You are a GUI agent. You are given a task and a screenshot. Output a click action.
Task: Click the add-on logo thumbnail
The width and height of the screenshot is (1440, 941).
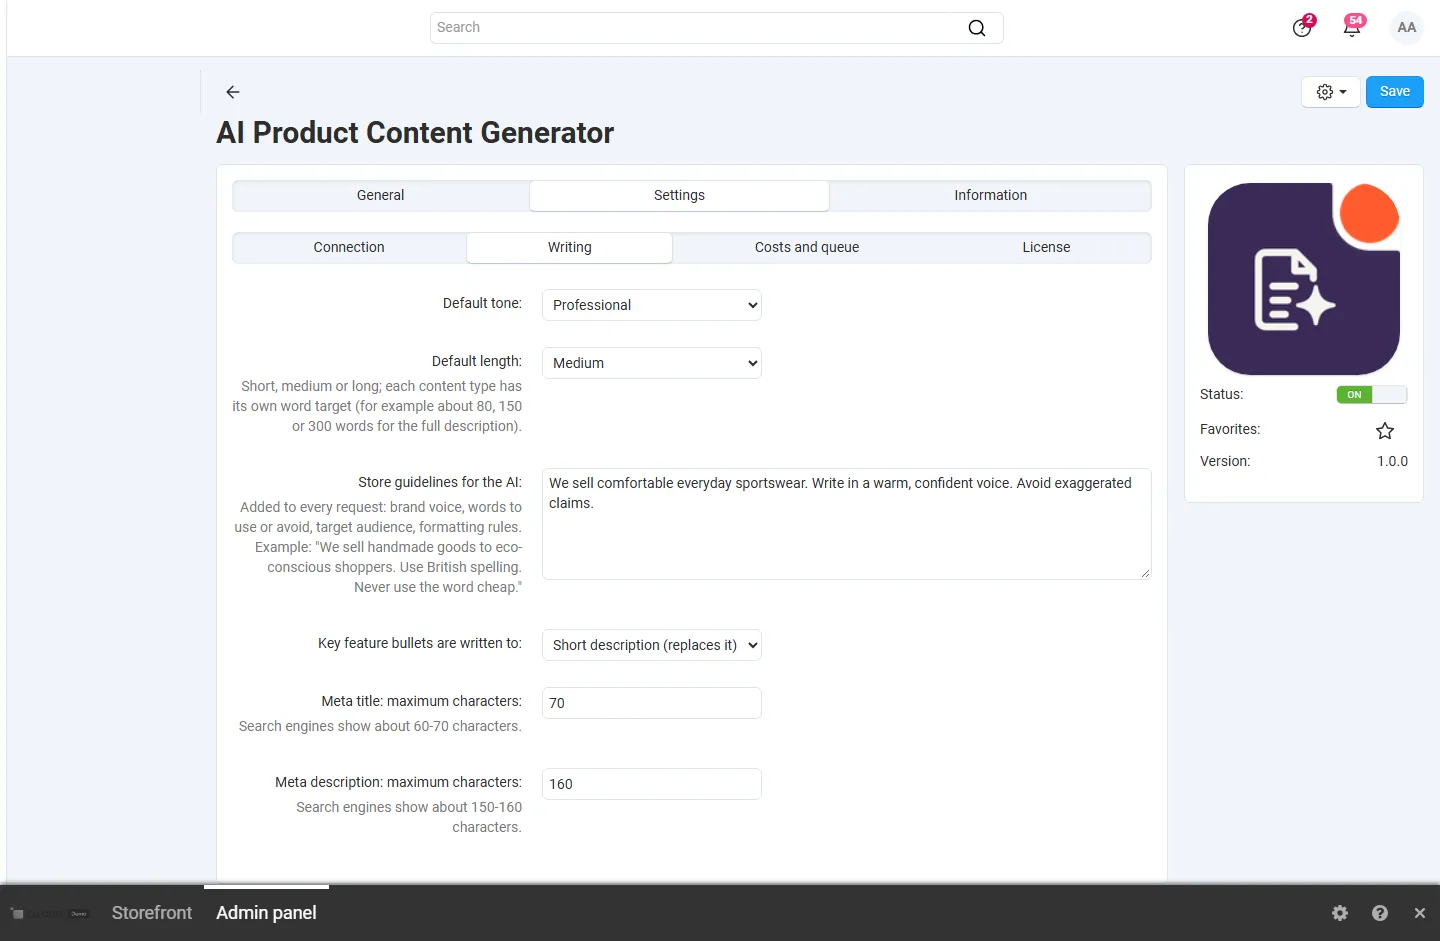pos(1304,279)
